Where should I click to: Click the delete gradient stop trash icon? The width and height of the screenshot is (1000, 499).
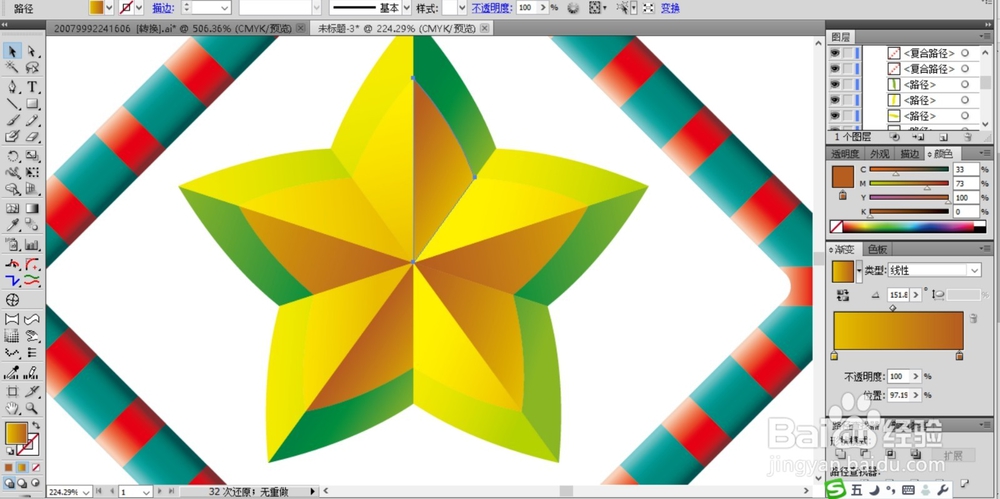click(x=973, y=317)
